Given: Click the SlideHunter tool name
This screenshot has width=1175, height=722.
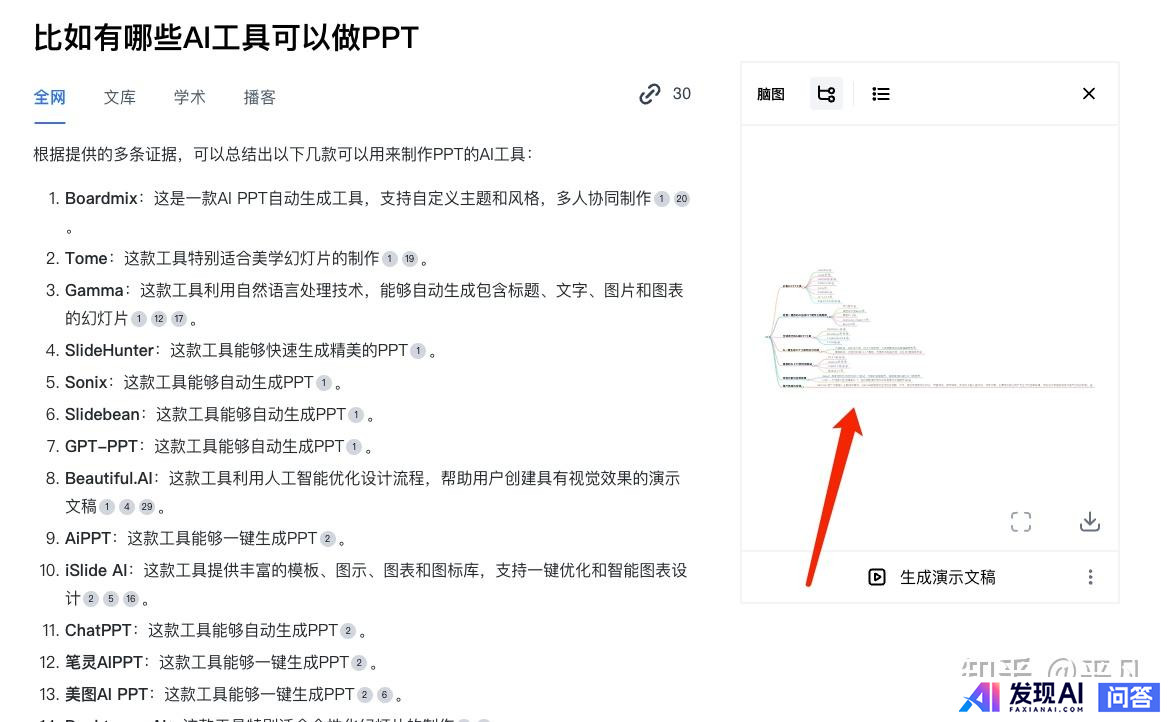Looking at the screenshot, I should [109, 350].
